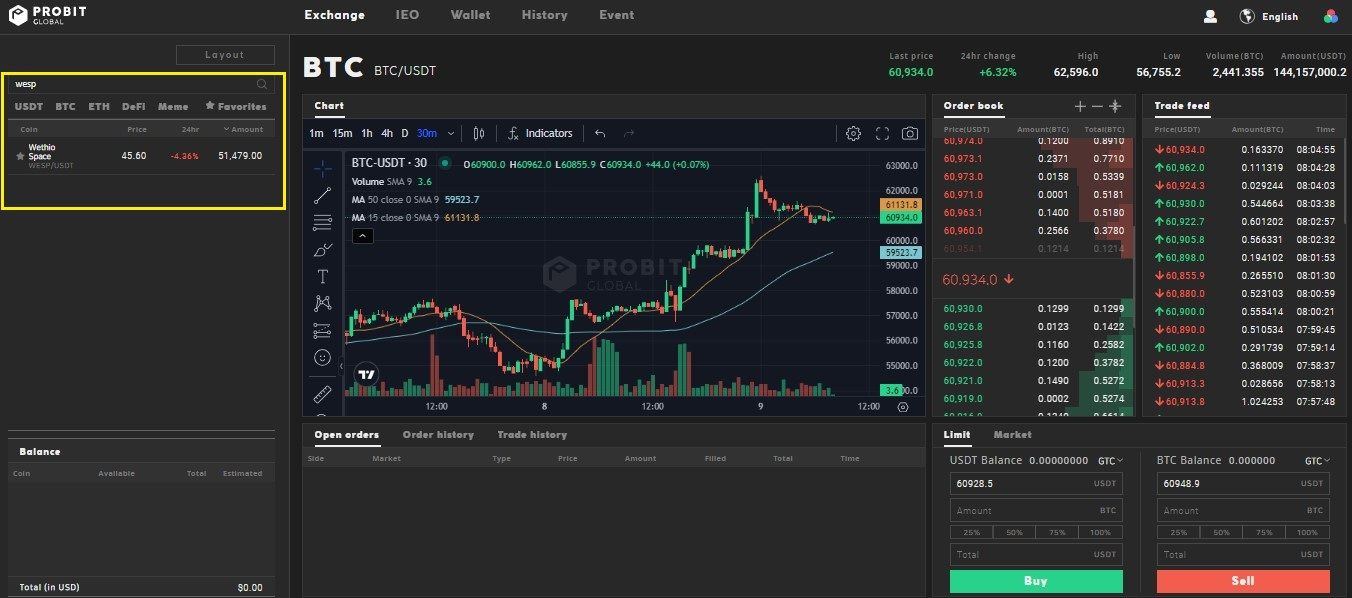
Task: Filter coin list by DeFi tab
Action: (134, 106)
